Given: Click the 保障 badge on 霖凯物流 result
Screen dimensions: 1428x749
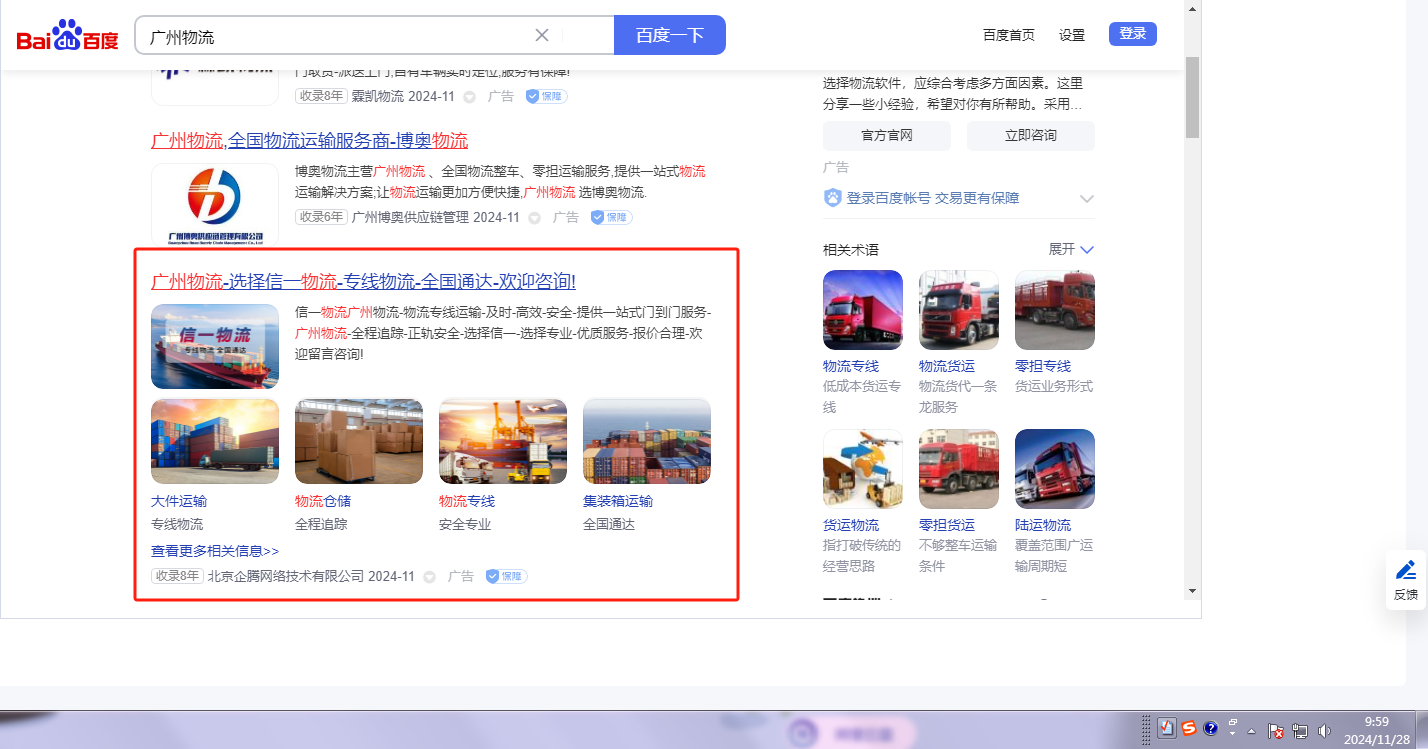Looking at the screenshot, I should coord(546,96).
